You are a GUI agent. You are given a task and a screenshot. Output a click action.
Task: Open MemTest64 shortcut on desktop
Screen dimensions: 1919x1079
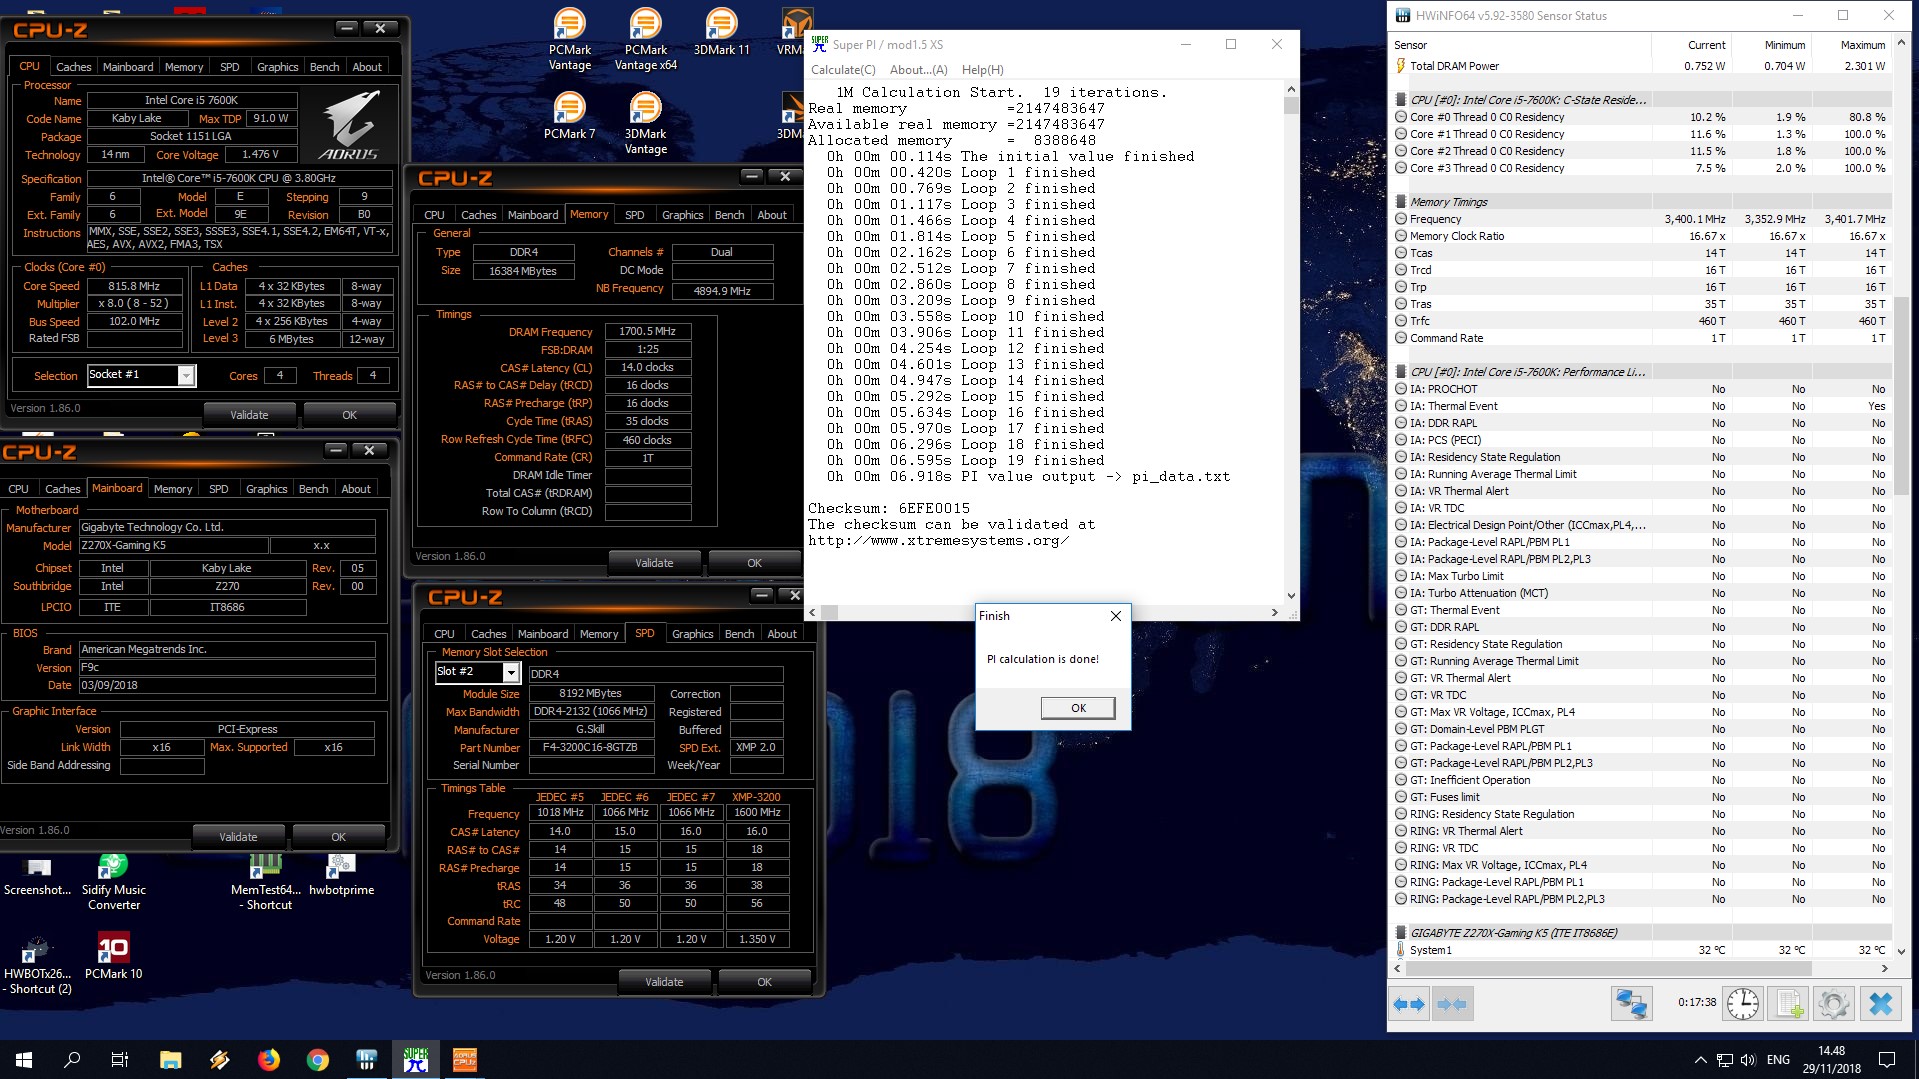coord(265,882)
